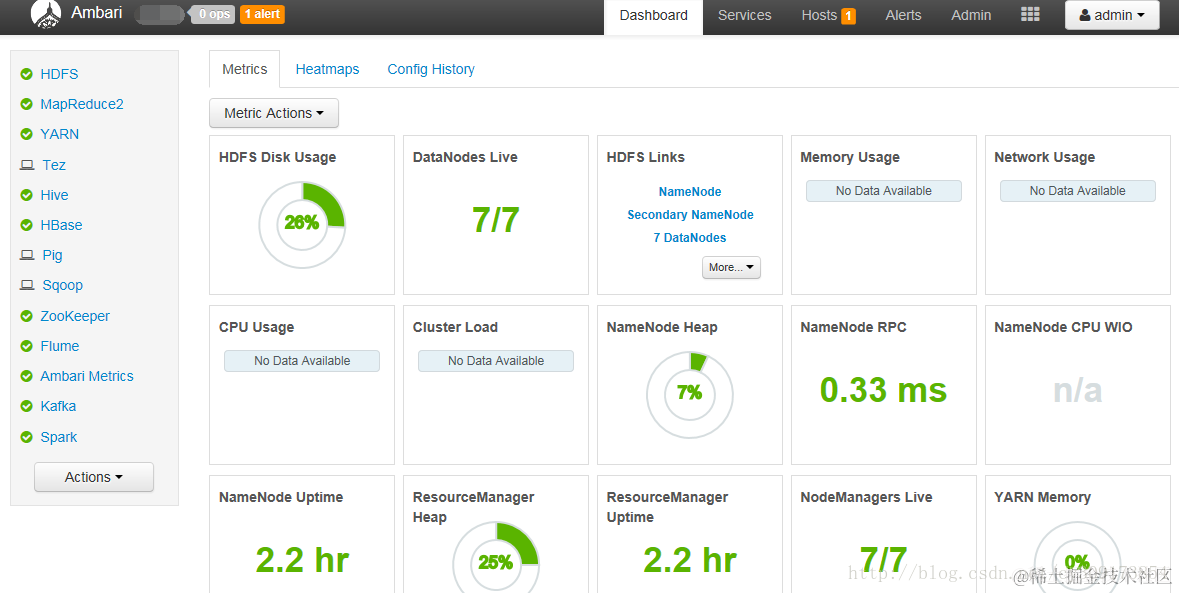Open the MapReduce2 service link

click(x=82, y=104)
